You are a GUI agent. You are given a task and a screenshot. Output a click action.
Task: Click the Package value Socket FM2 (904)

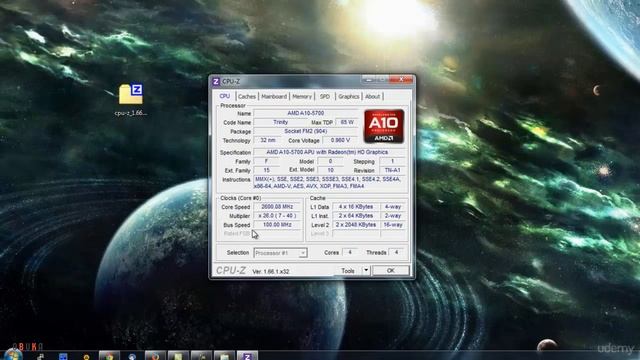(x=306, y=131)
